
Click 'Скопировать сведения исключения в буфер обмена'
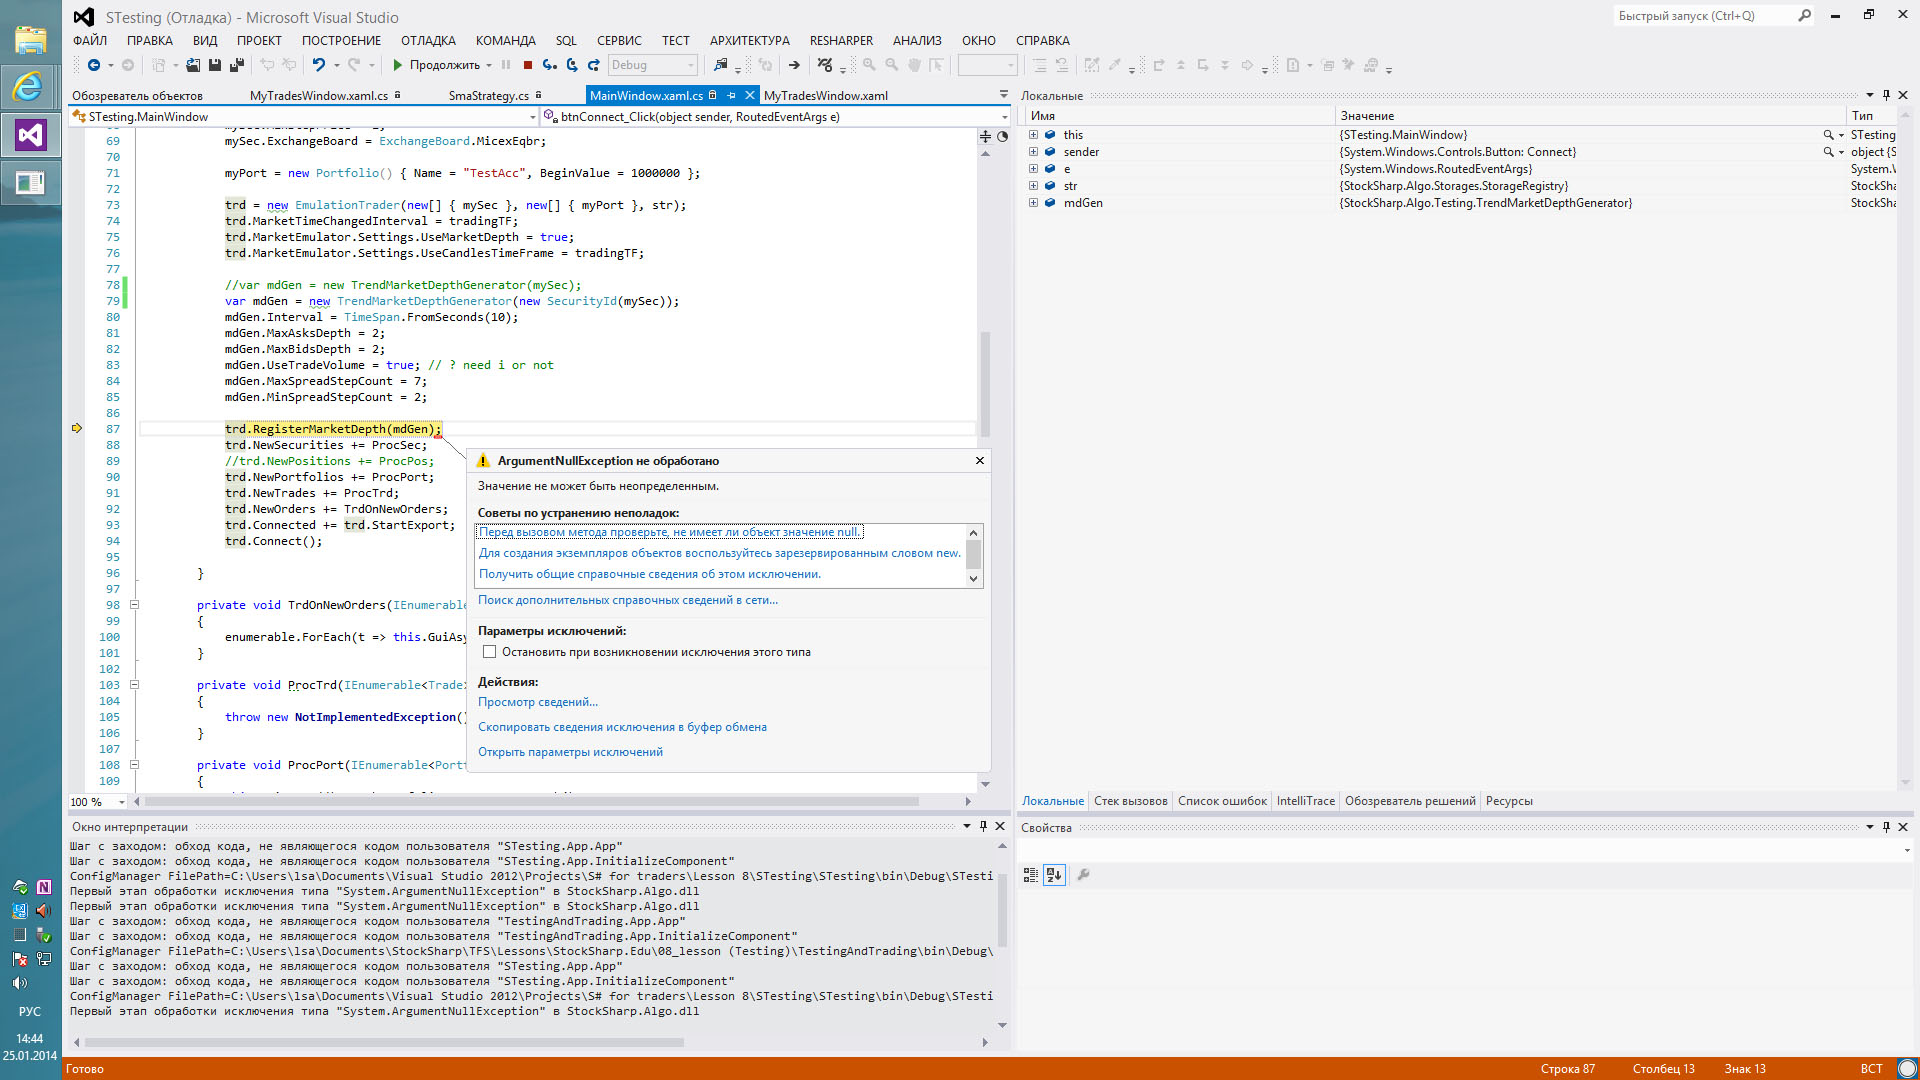[x=622, y=727]
